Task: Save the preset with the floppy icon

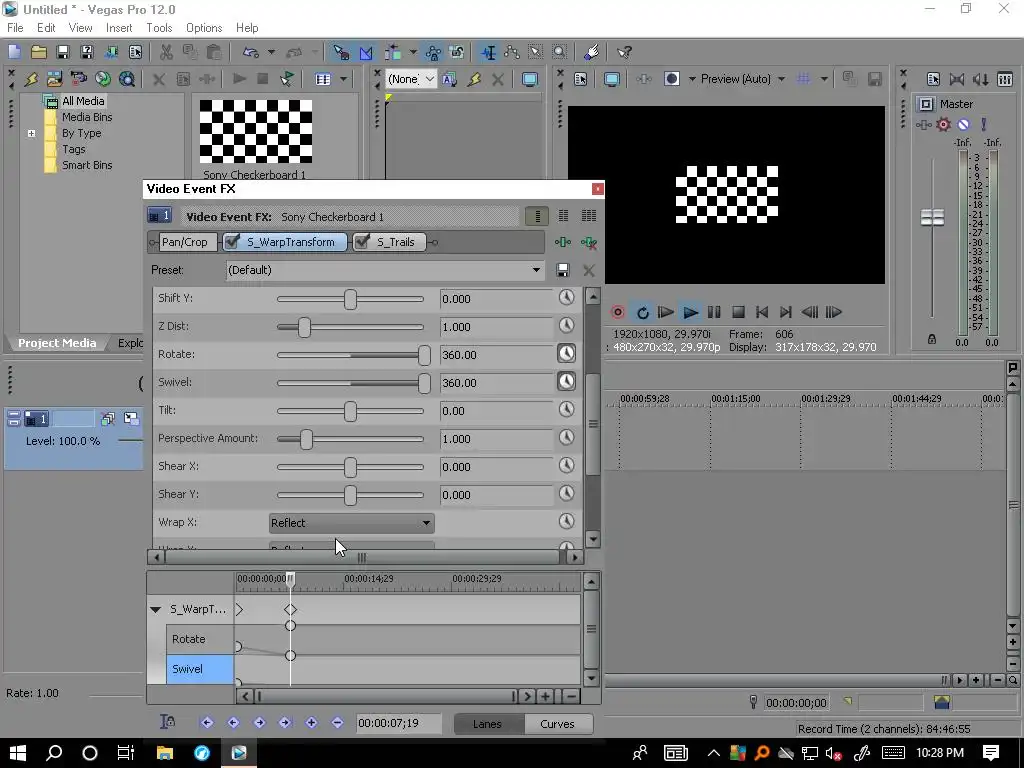Action: pyautogui.click(x=562, y=270)
